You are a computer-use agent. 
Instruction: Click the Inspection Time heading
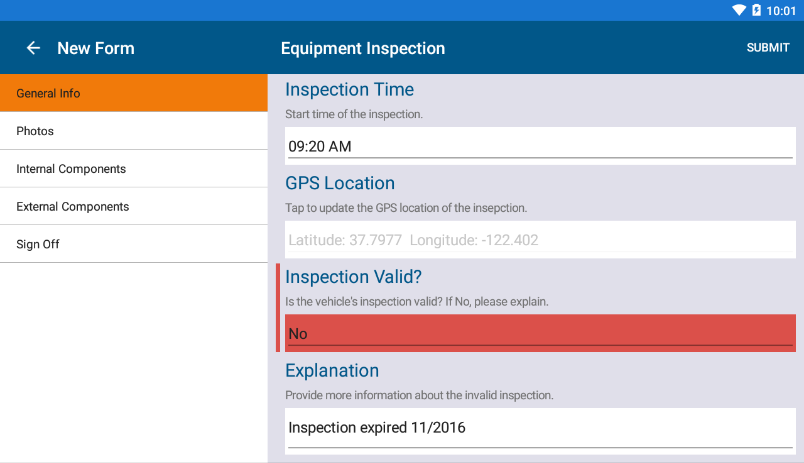click(x=349, y=90)
